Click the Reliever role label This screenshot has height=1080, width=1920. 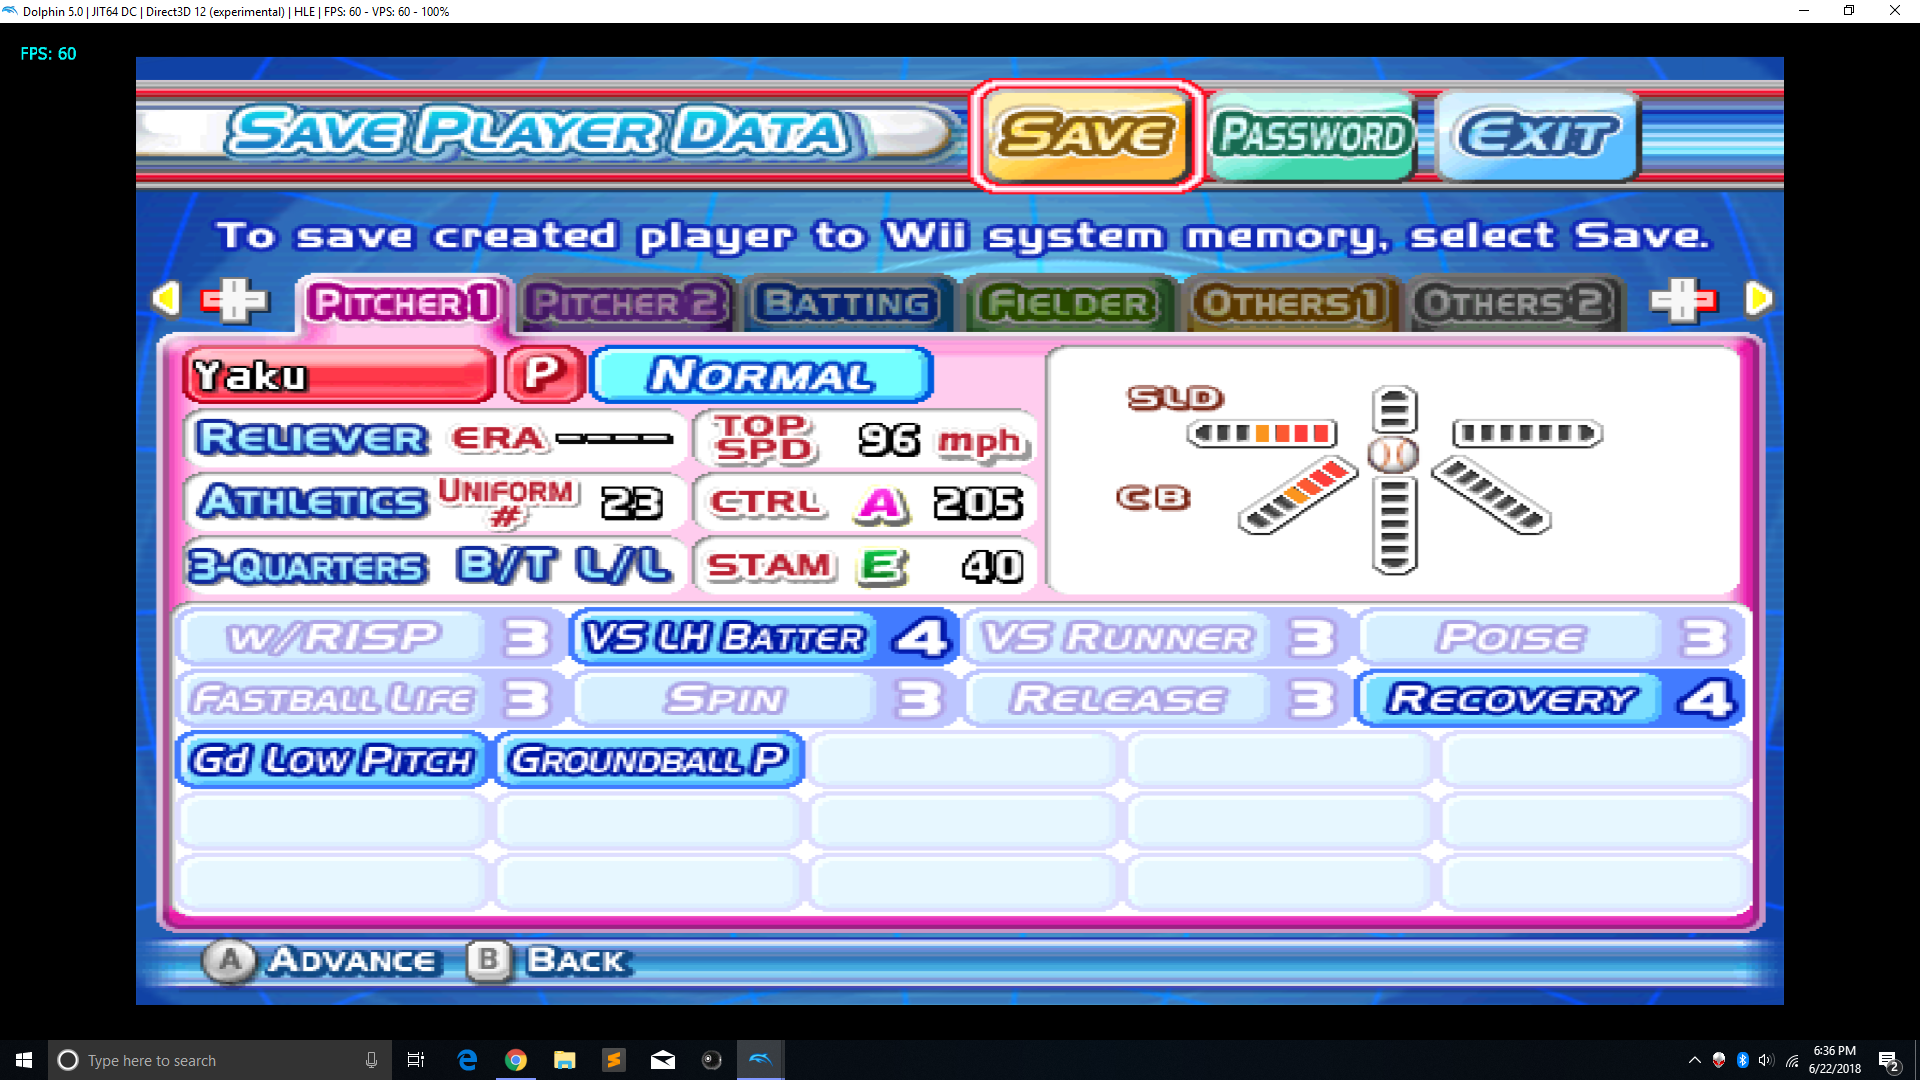pos(313,439)
